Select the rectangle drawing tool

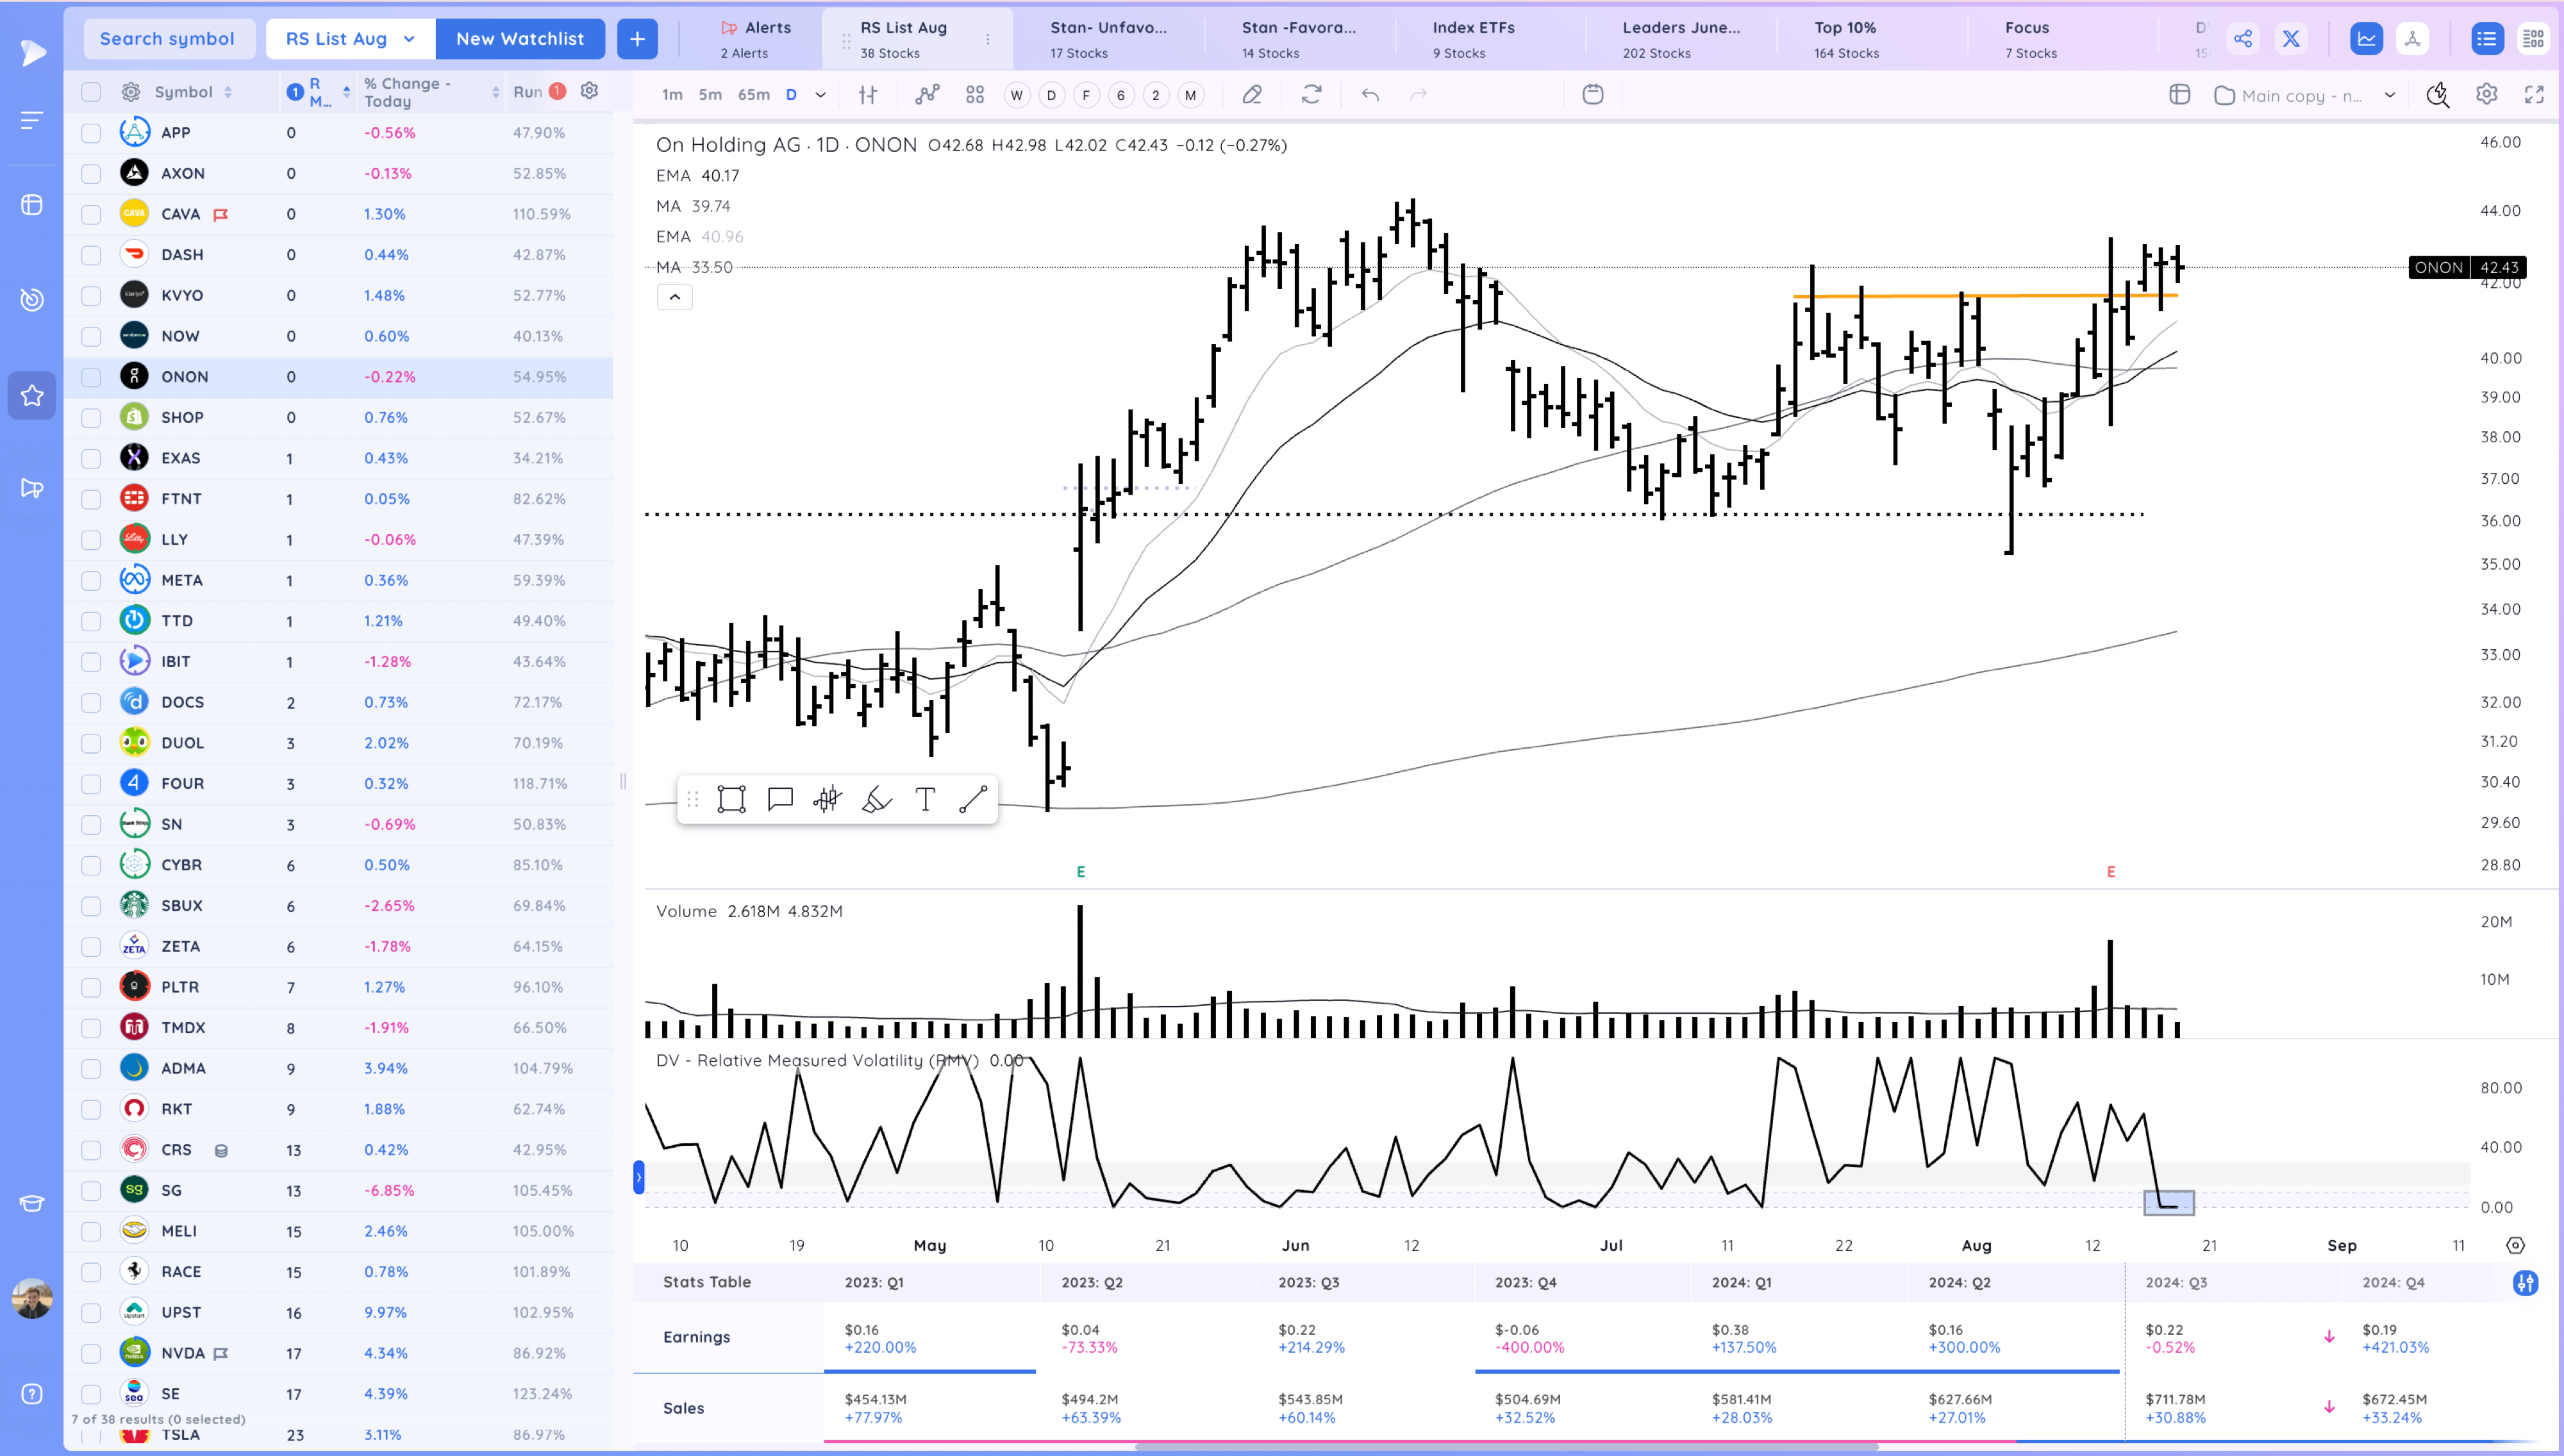pos(732,798)
